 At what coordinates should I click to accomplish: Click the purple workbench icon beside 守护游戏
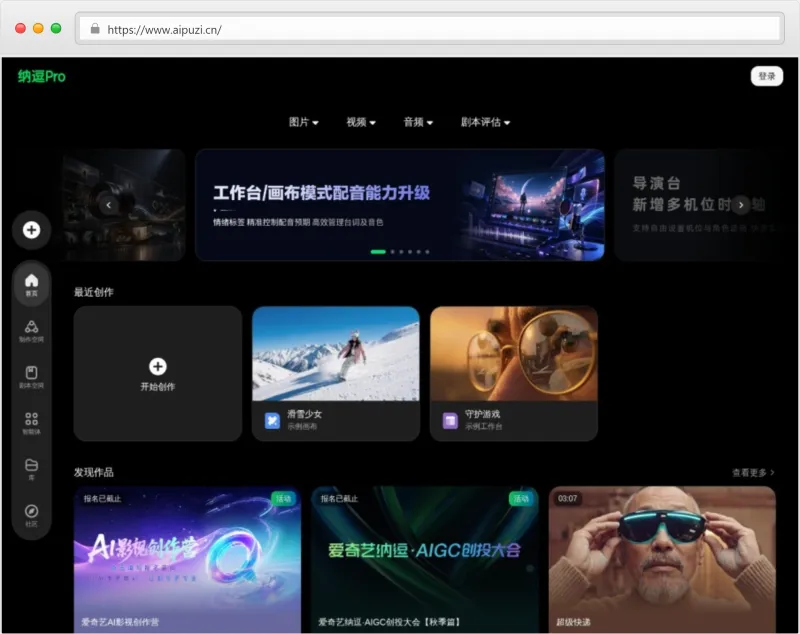pos(450,420)
